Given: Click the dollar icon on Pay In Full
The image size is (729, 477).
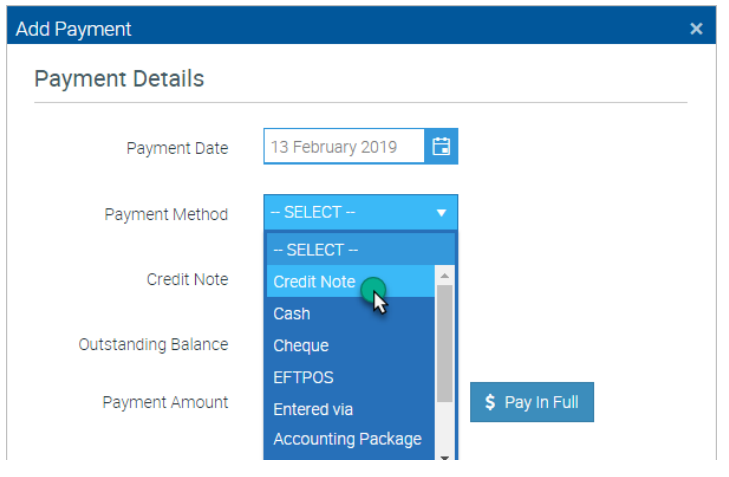Looking at the screenshot, I should 490,402.
